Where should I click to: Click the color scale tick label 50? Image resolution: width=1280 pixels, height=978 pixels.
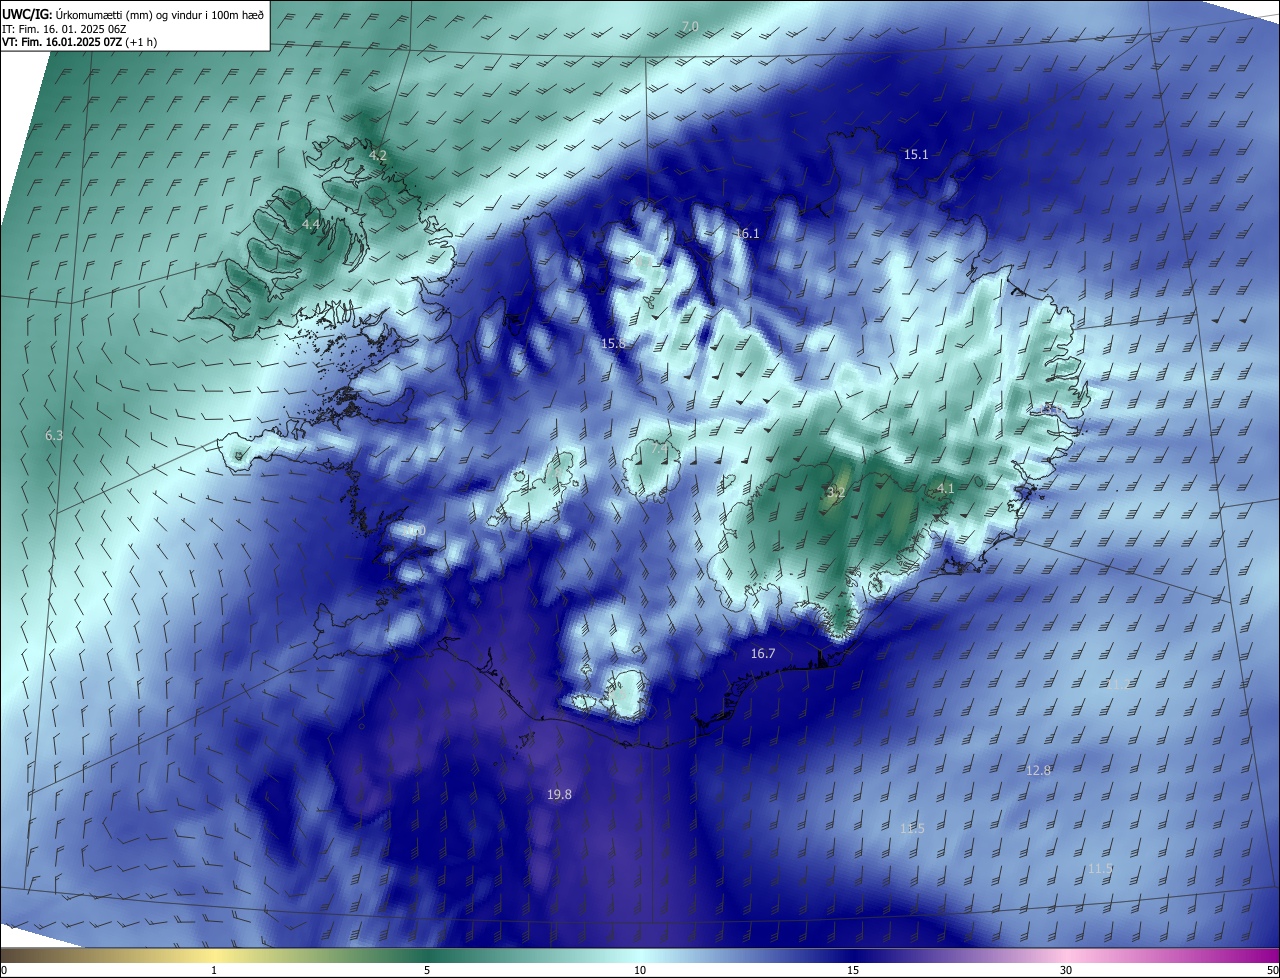[x=1272, y=970]
